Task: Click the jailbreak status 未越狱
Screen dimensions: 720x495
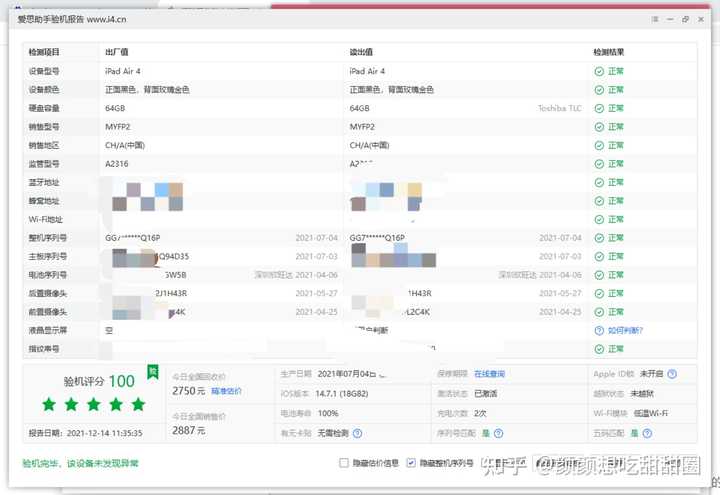Action: coord(642,394)
